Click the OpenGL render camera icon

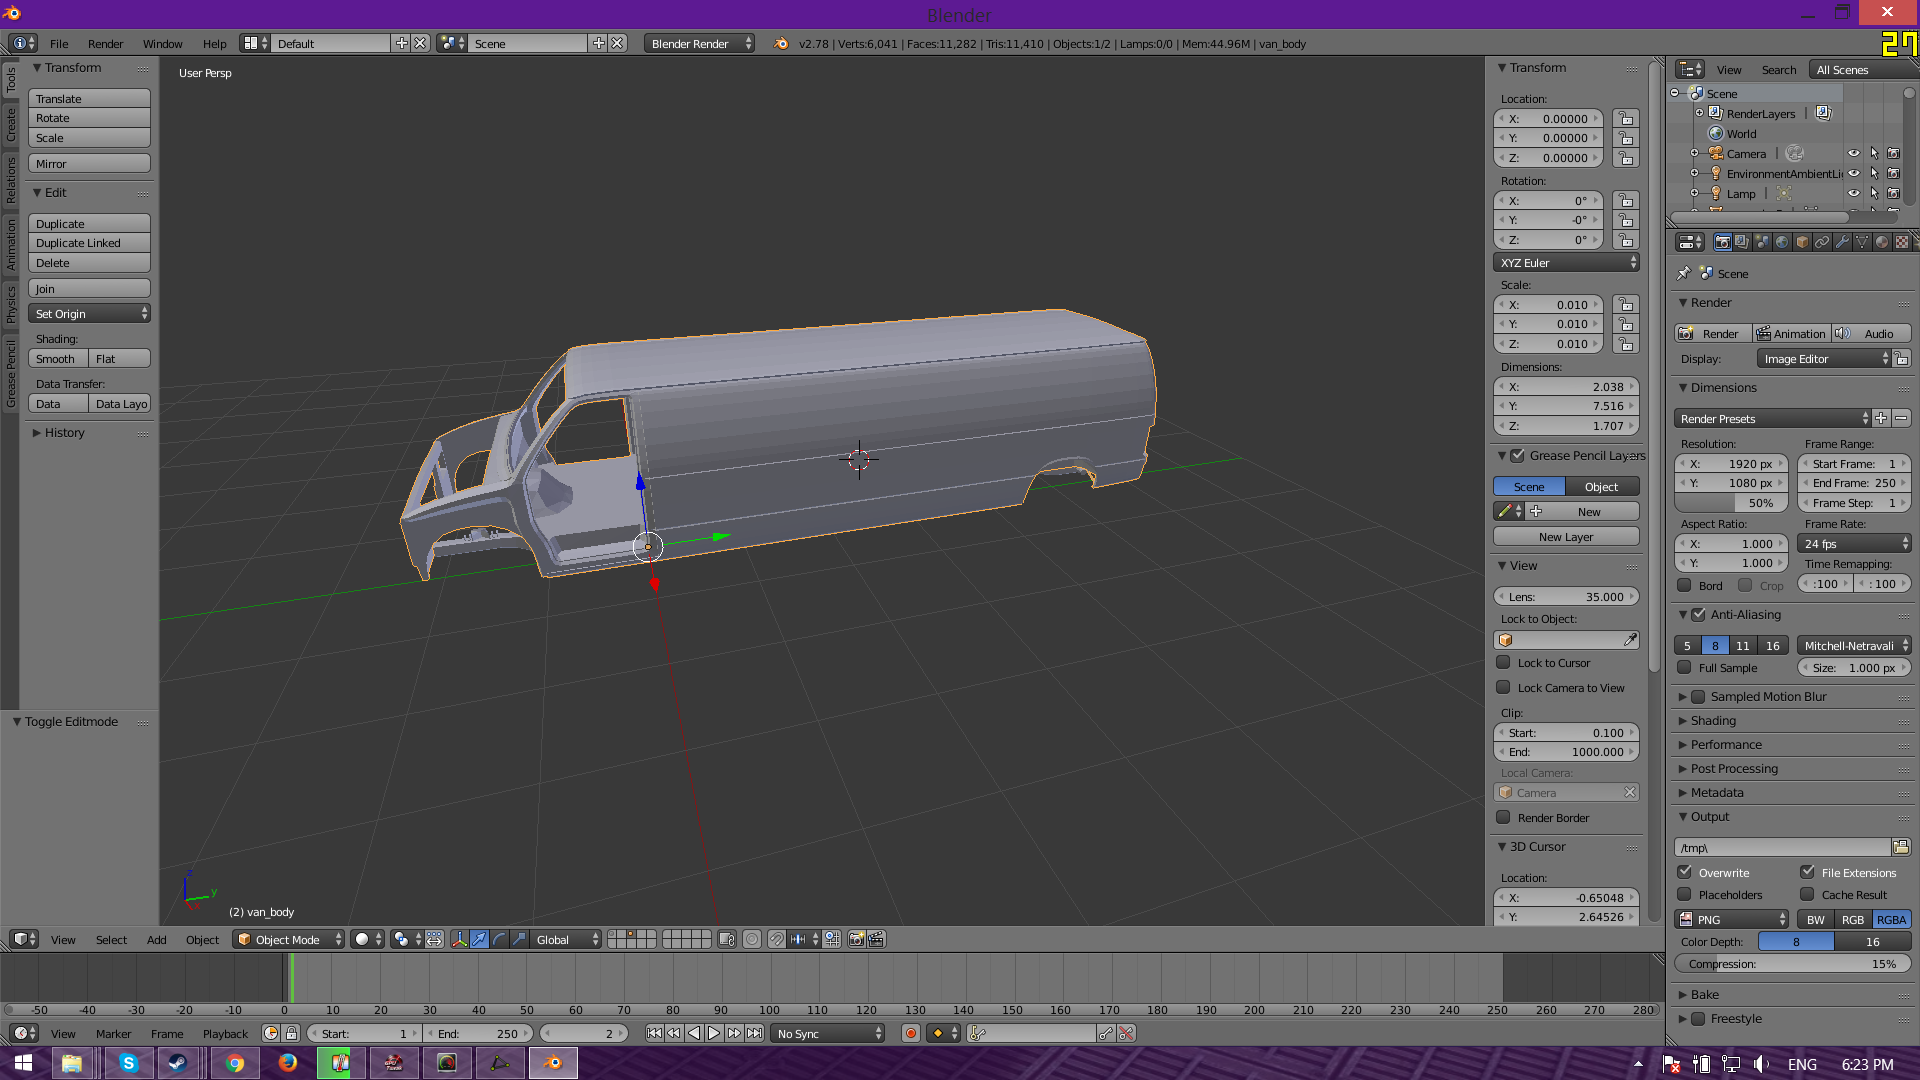(856, 939)
